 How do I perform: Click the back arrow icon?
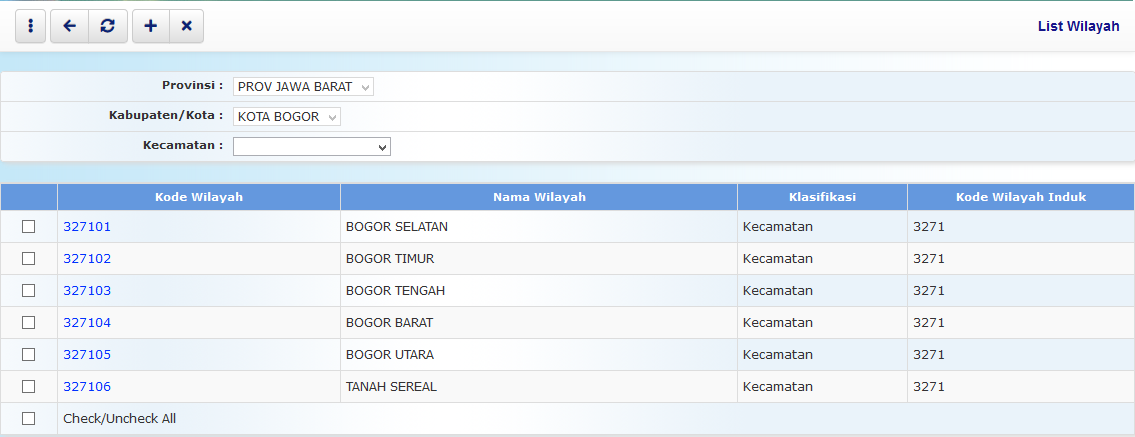coord(69,27)
